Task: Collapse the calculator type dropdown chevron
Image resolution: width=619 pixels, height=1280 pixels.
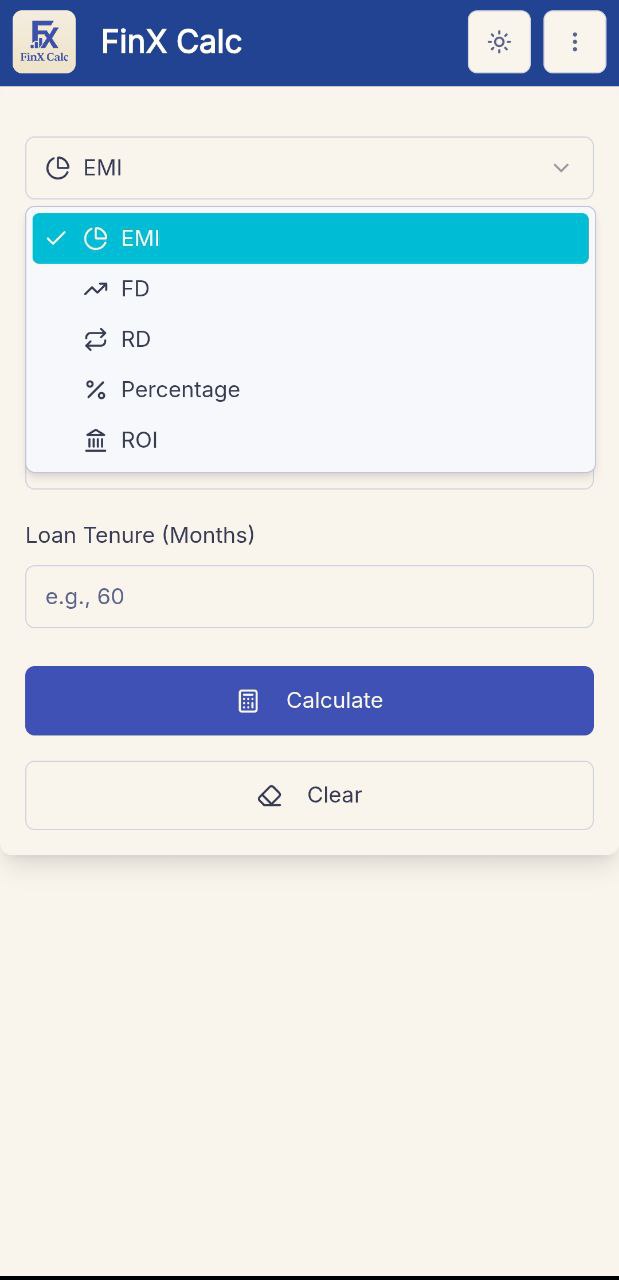Action: pyautogui.click(x=561, y=168)
